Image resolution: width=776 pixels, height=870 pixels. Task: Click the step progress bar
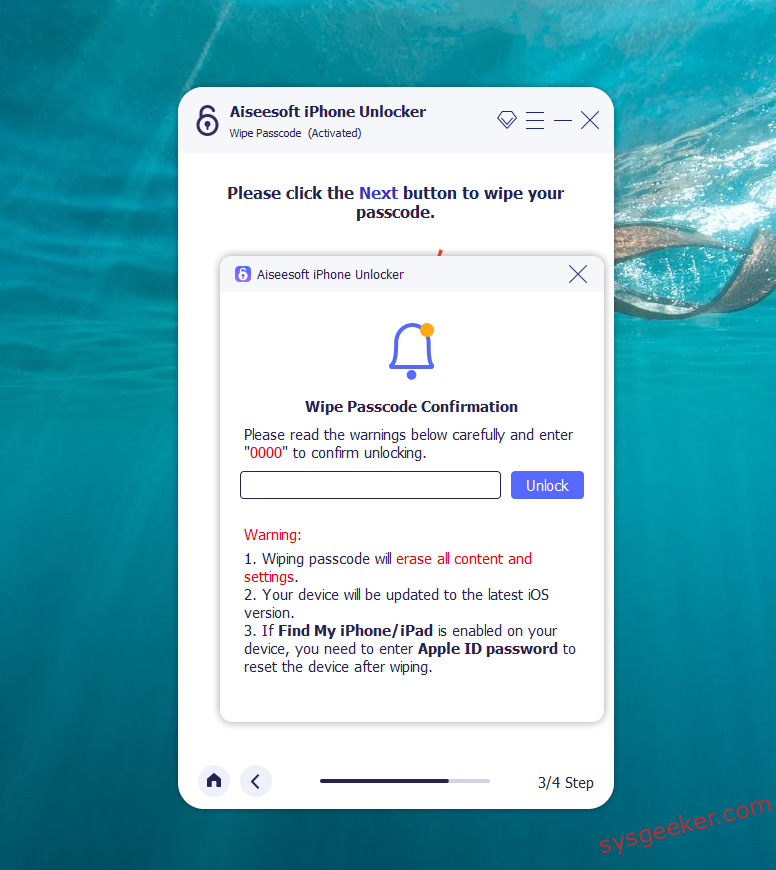coord(405,781)
